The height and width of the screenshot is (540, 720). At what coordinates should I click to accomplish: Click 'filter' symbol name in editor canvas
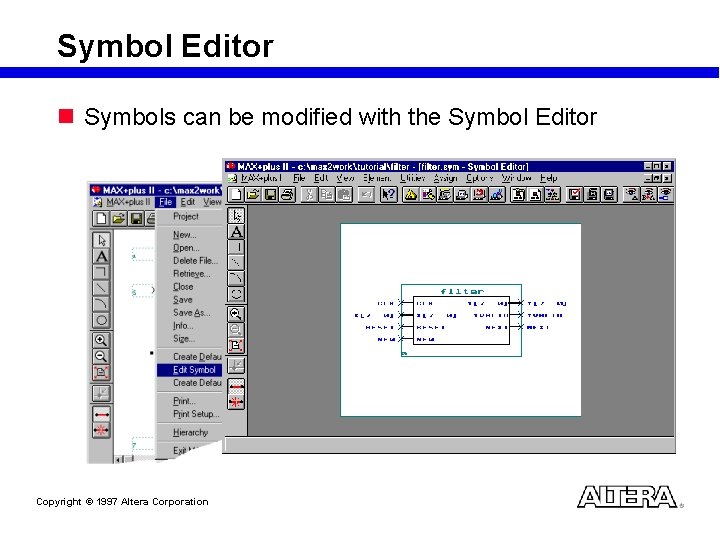[x=462, y=291]
